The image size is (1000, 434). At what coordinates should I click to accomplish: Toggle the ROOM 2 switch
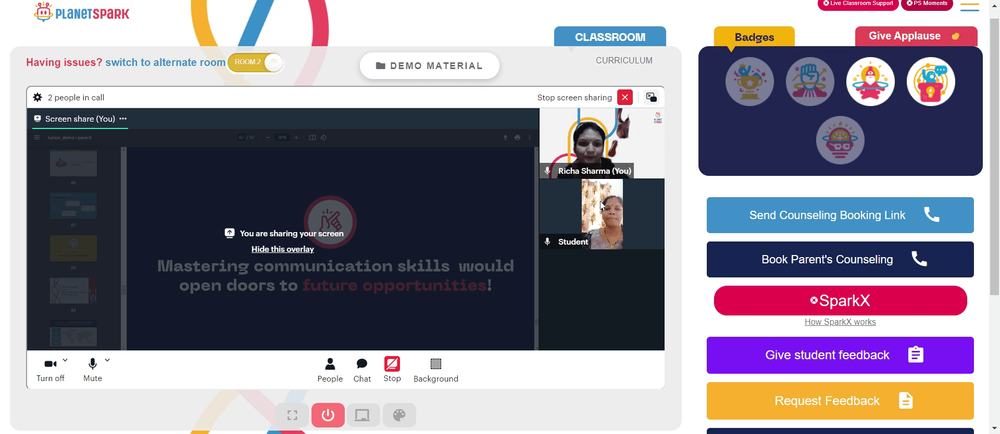255,62
